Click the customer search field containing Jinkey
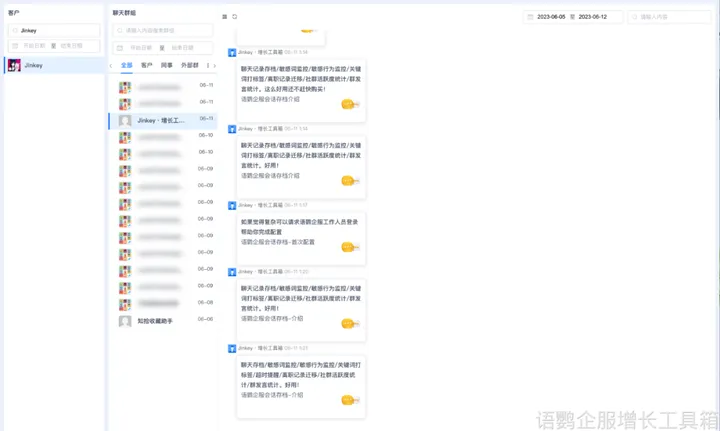 coord(58,31)
